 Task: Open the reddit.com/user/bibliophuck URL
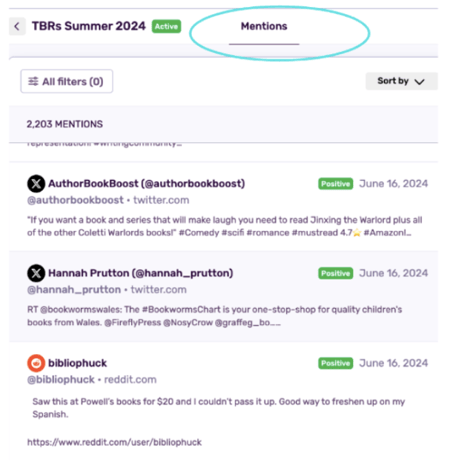(114, 442)
